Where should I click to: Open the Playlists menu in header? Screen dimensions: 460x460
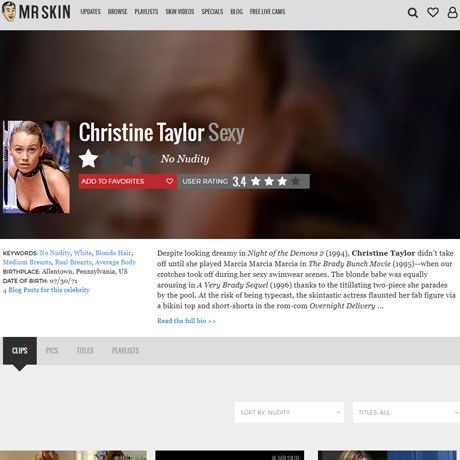[146, 12]
